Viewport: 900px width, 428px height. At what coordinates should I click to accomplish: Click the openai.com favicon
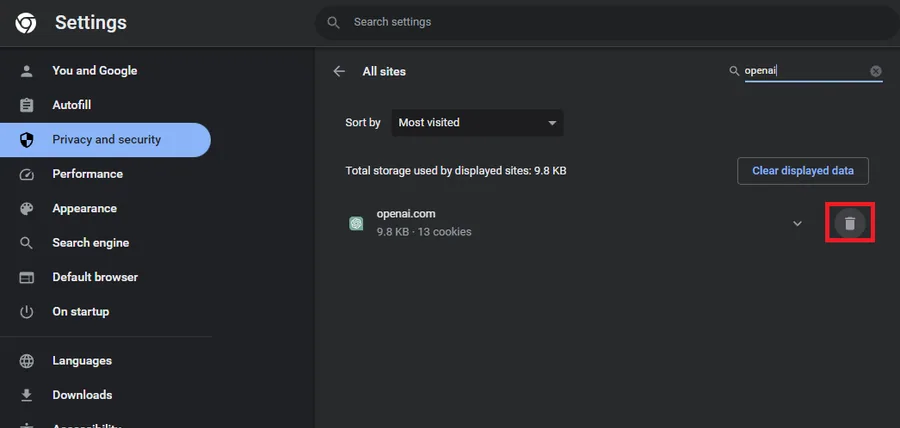(356, 223)
